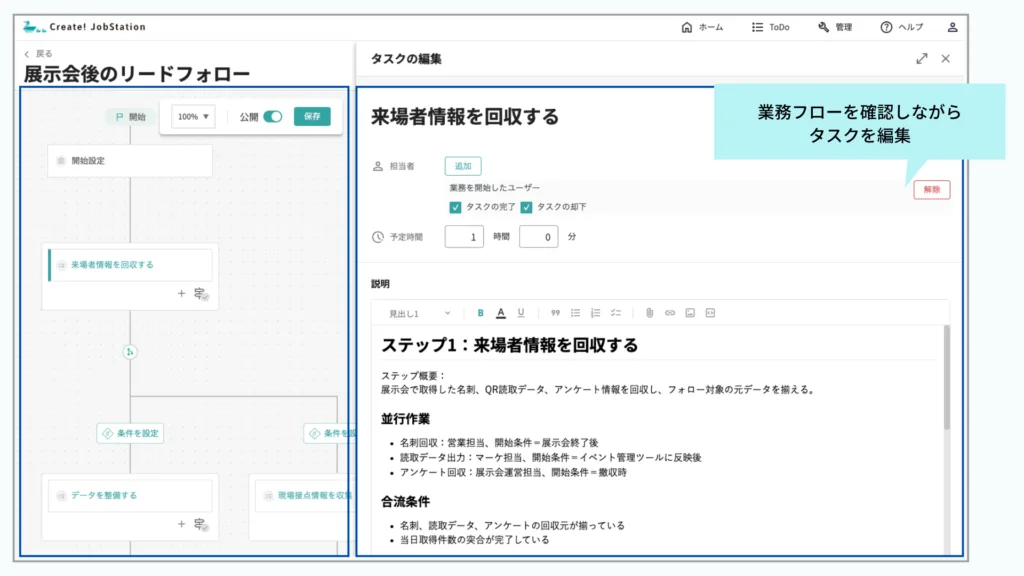This screenshot has width=1024, height=576.
Task: Attach a file with the paperclip icon
Action: (649, 313)
